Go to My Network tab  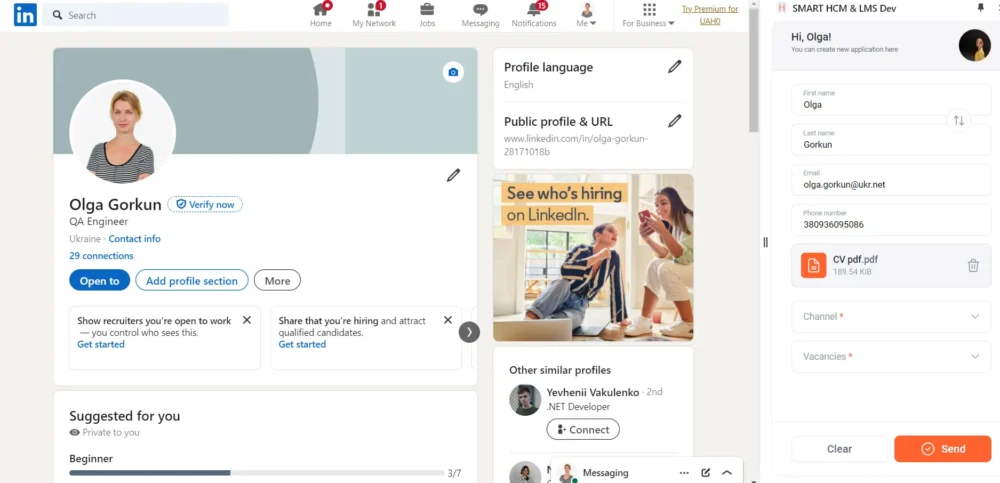tap(374, 15)
